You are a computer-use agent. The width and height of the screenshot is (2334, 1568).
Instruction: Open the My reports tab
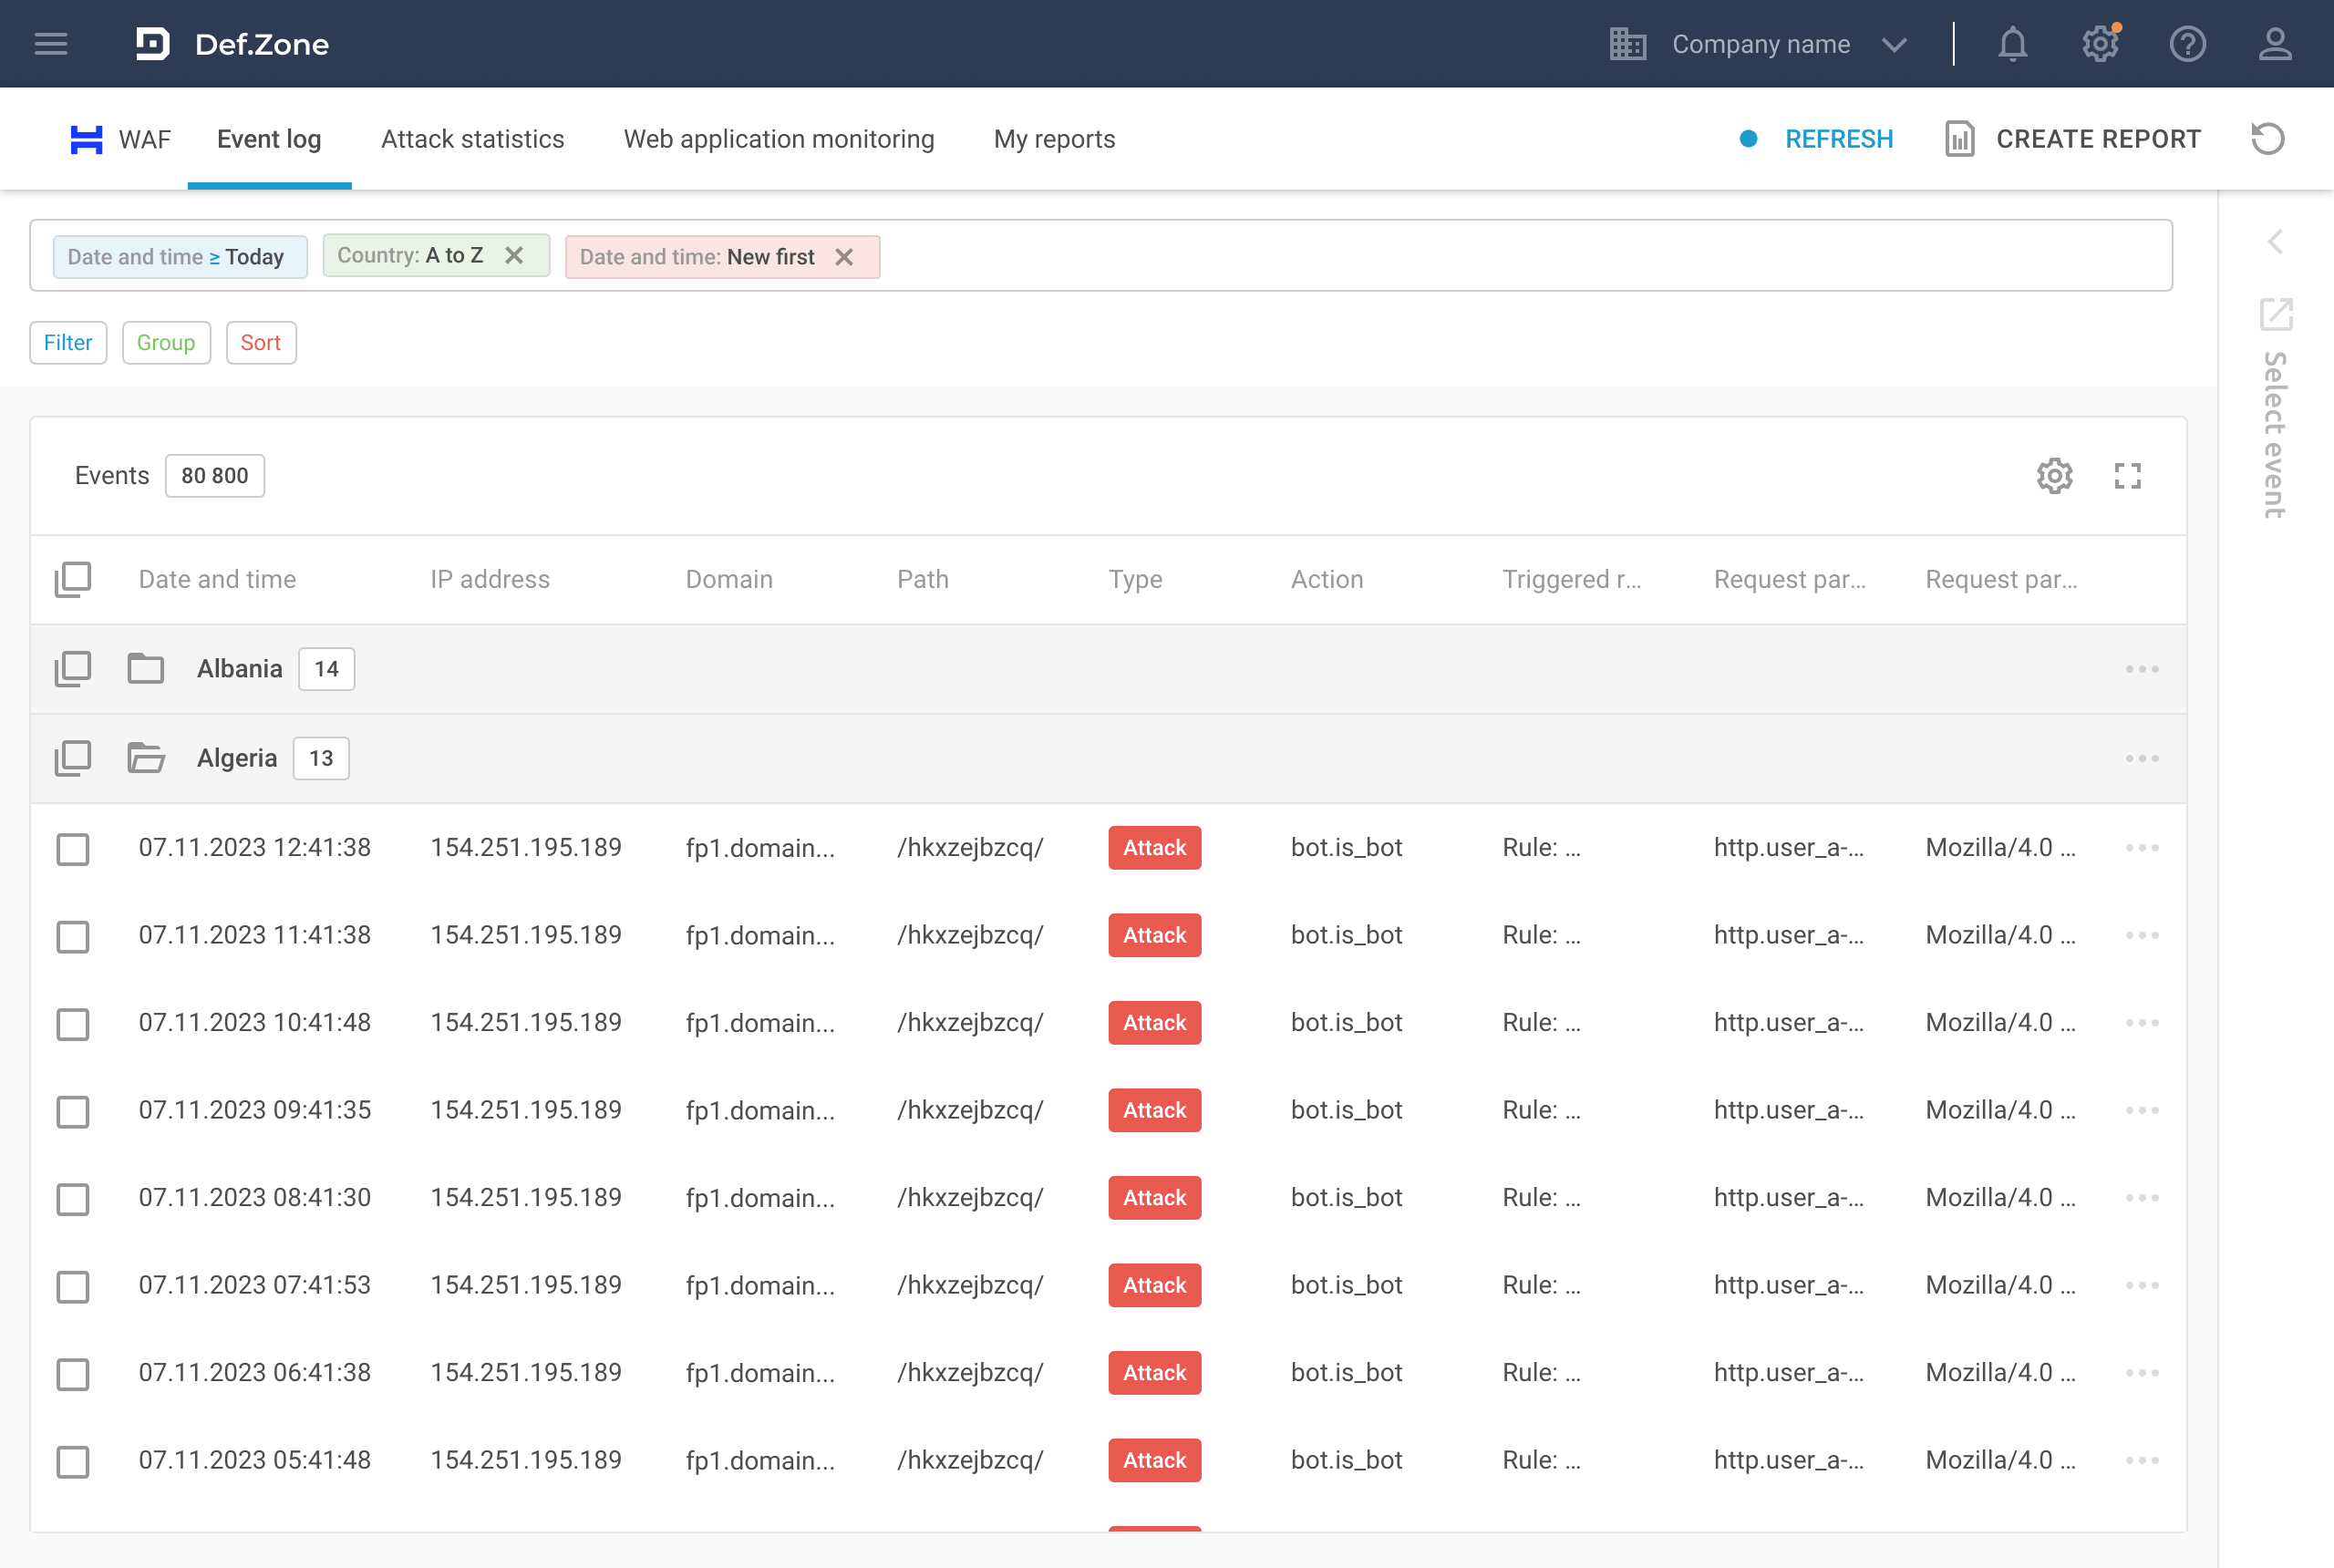click(x=1054, y=139)
